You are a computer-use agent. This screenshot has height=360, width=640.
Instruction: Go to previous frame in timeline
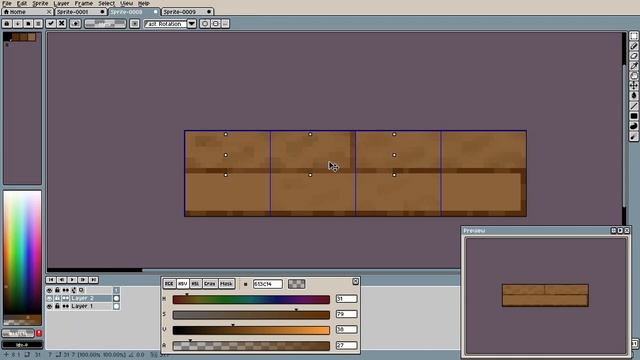pos(62,280)
